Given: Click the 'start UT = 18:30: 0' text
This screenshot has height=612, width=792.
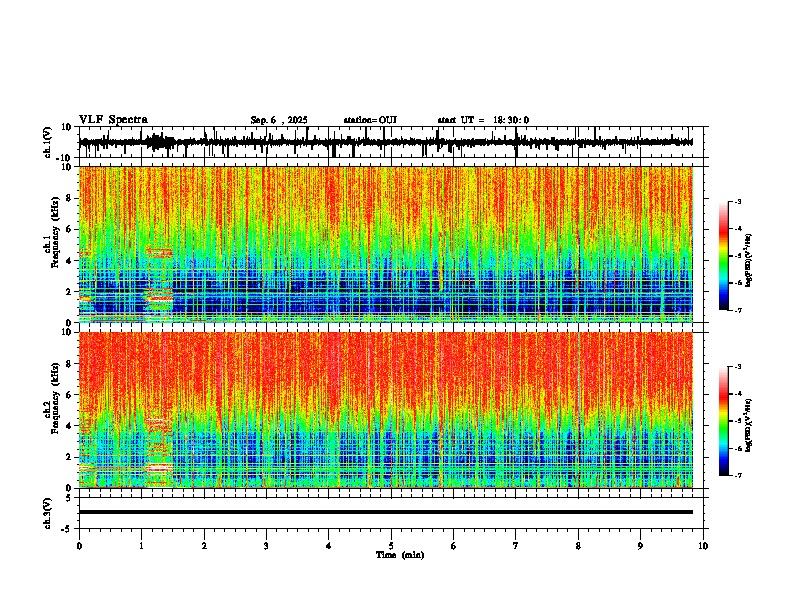Looking at the screenshot, I should coord(483,120).
